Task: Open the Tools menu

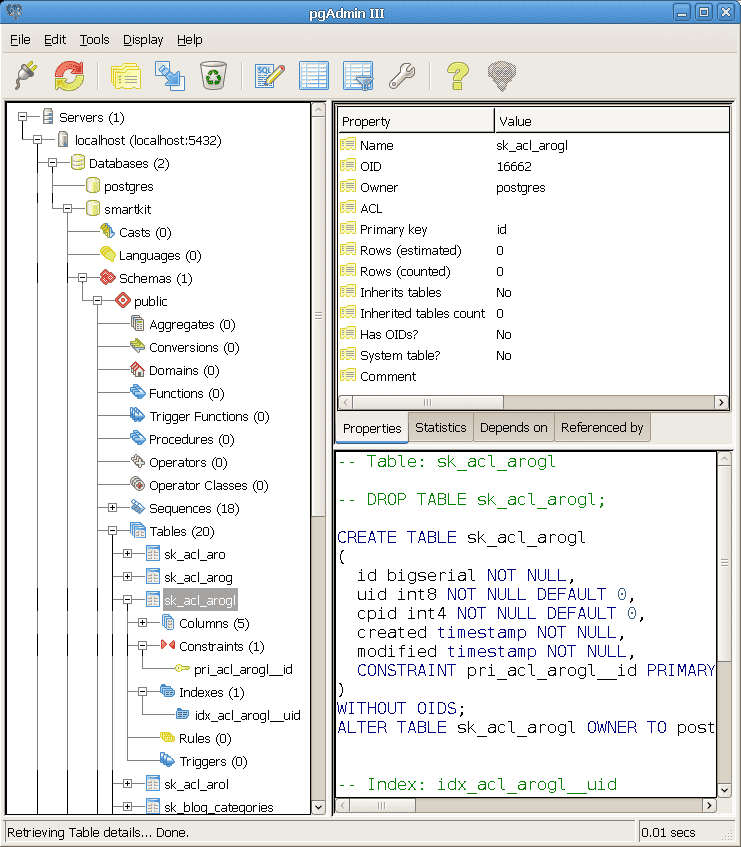Action: pos(95,39)
